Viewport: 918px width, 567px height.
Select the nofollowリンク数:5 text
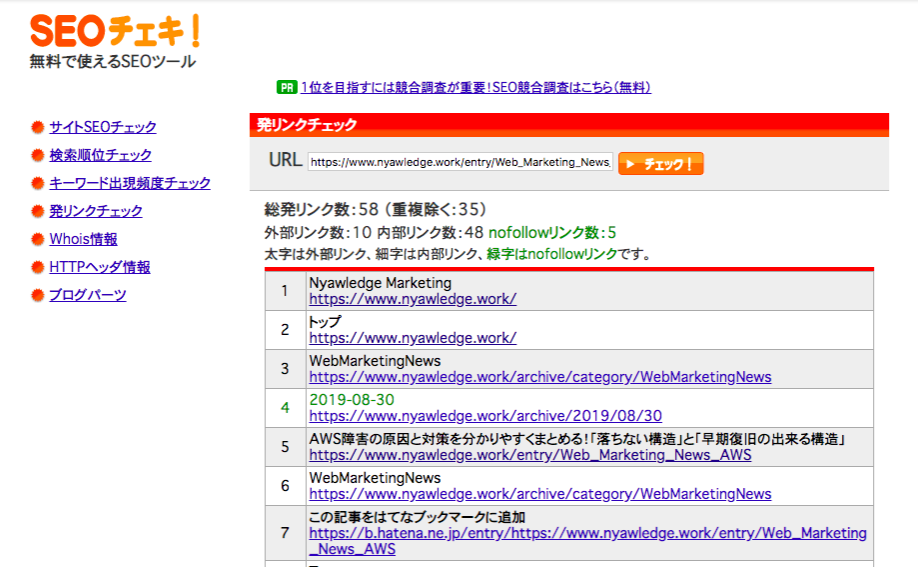click(x=552, y=233)
